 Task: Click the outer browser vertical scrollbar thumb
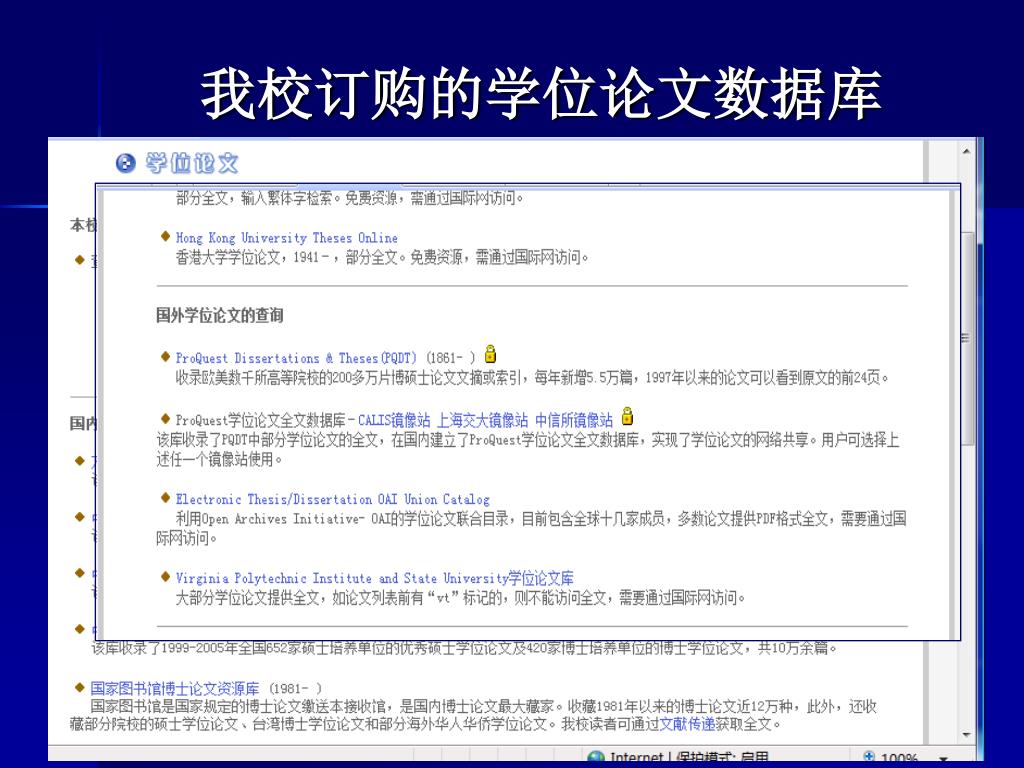coord(967,338)
